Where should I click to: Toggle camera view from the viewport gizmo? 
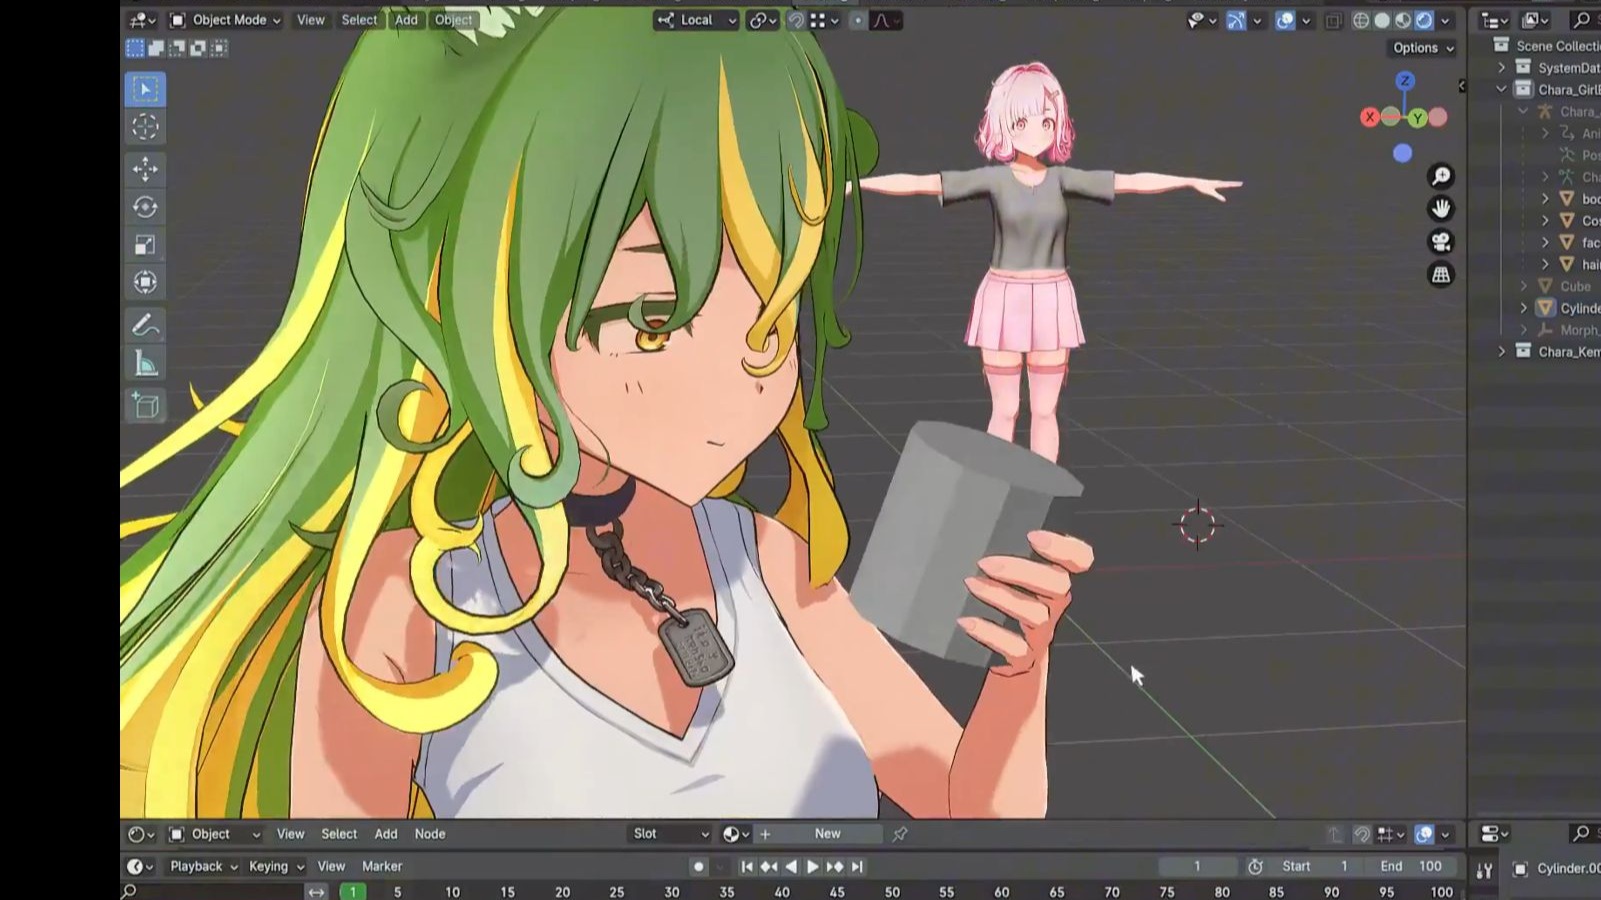click(x=1441, y=242)
